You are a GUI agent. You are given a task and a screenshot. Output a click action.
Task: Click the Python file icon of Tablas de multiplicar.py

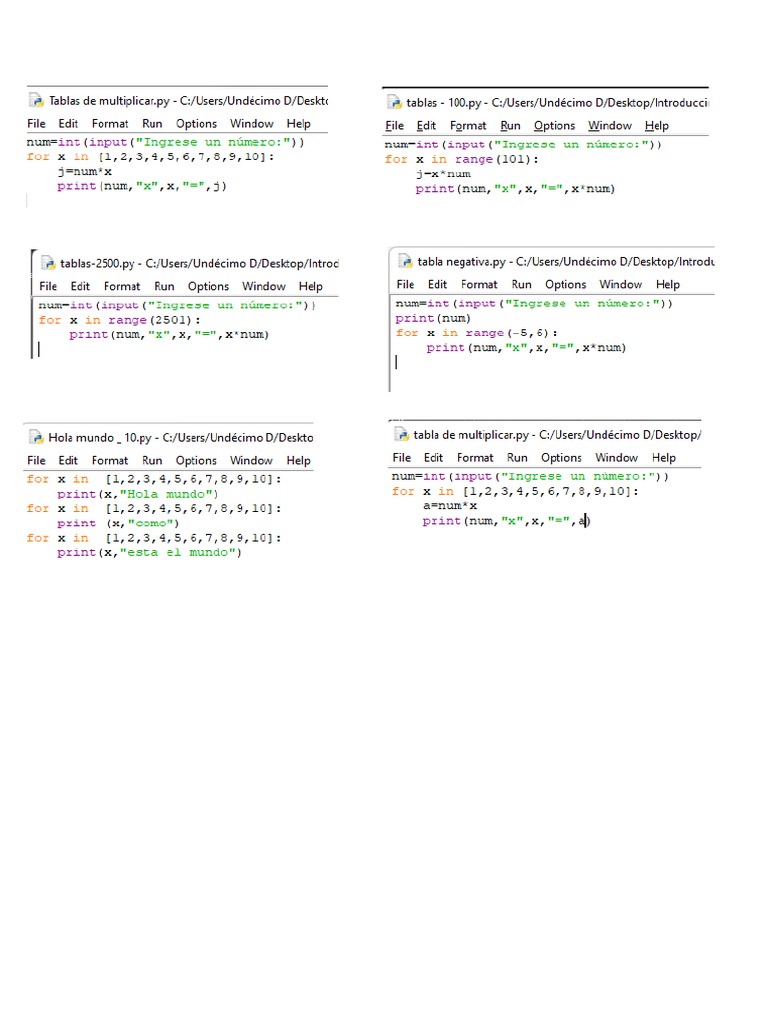click(x=36, y=101)
